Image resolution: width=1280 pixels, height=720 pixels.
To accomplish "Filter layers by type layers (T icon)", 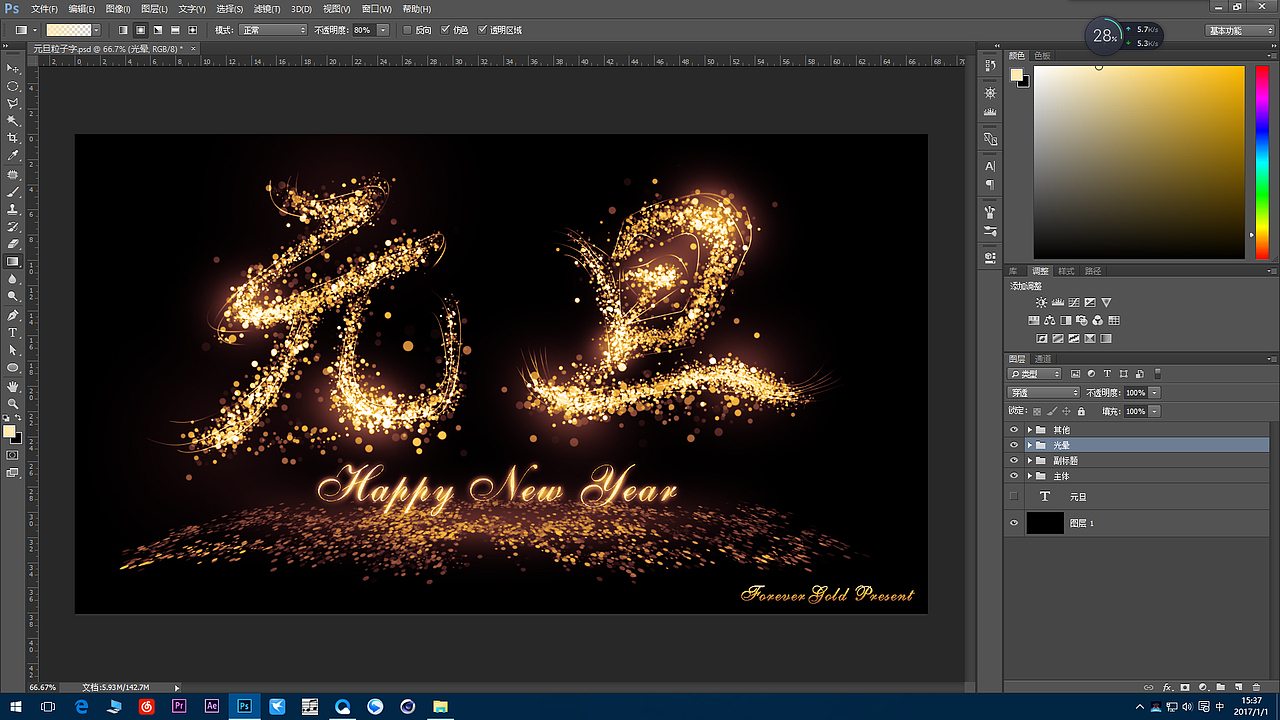I will click(1107, 374).
